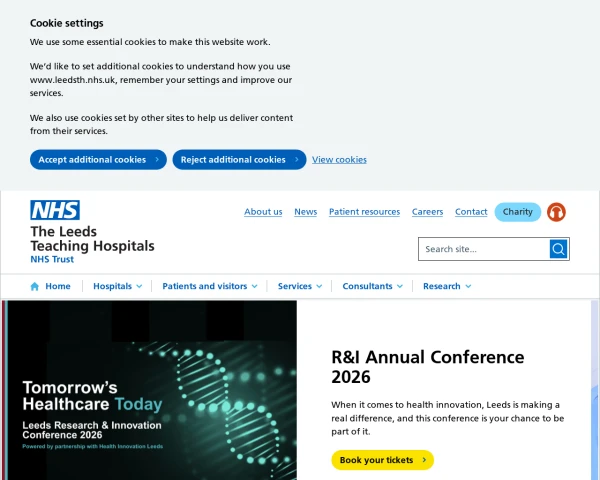Image resolution: width=600 pixels, height=480 pixels.
Task: Click the R&I Annual Conference 2026 heading
Action: [x=427, y=367]
